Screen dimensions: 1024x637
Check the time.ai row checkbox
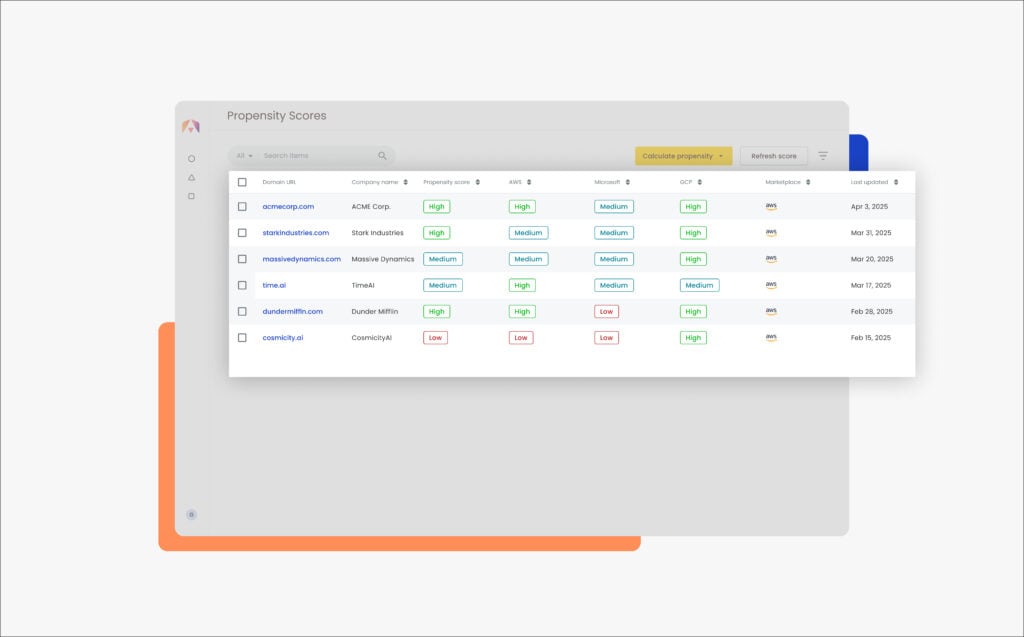click(x=242, y=285)
